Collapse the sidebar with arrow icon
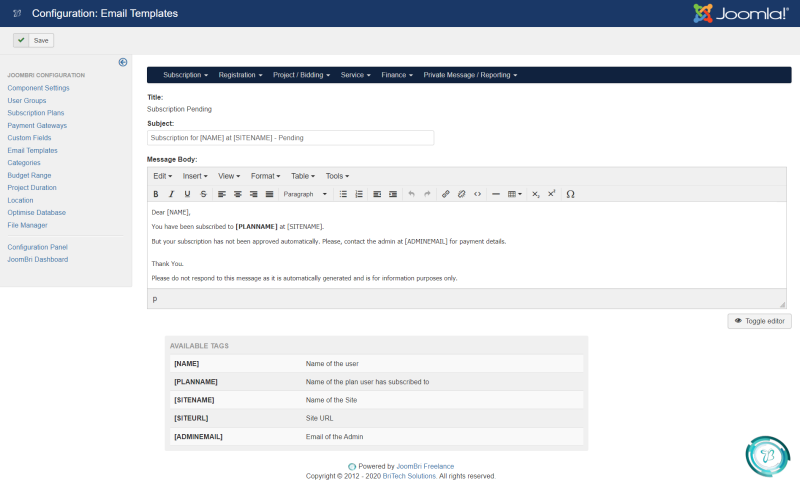The width and height of the screenshot is (800, 486). pyautogui.click(x=123, y=62)
